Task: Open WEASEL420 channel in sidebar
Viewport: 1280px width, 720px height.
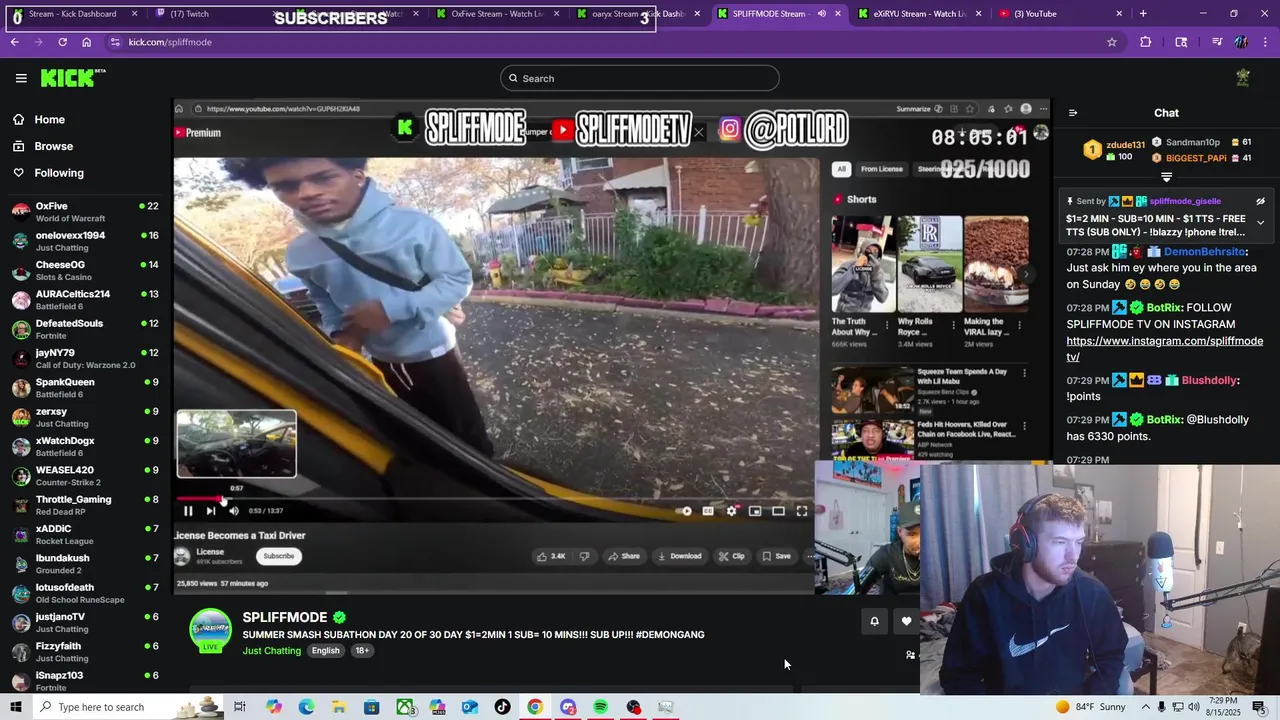Action: (x=85, y=476)
